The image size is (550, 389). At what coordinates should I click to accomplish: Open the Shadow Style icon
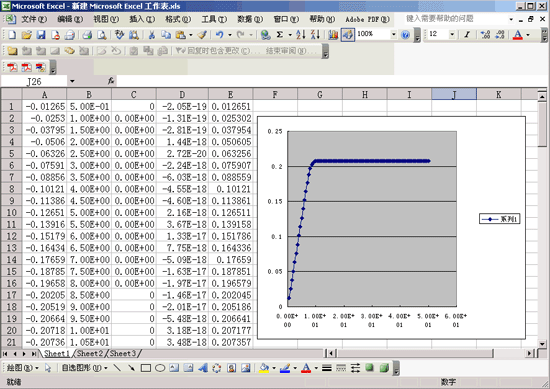pos(369,368)
